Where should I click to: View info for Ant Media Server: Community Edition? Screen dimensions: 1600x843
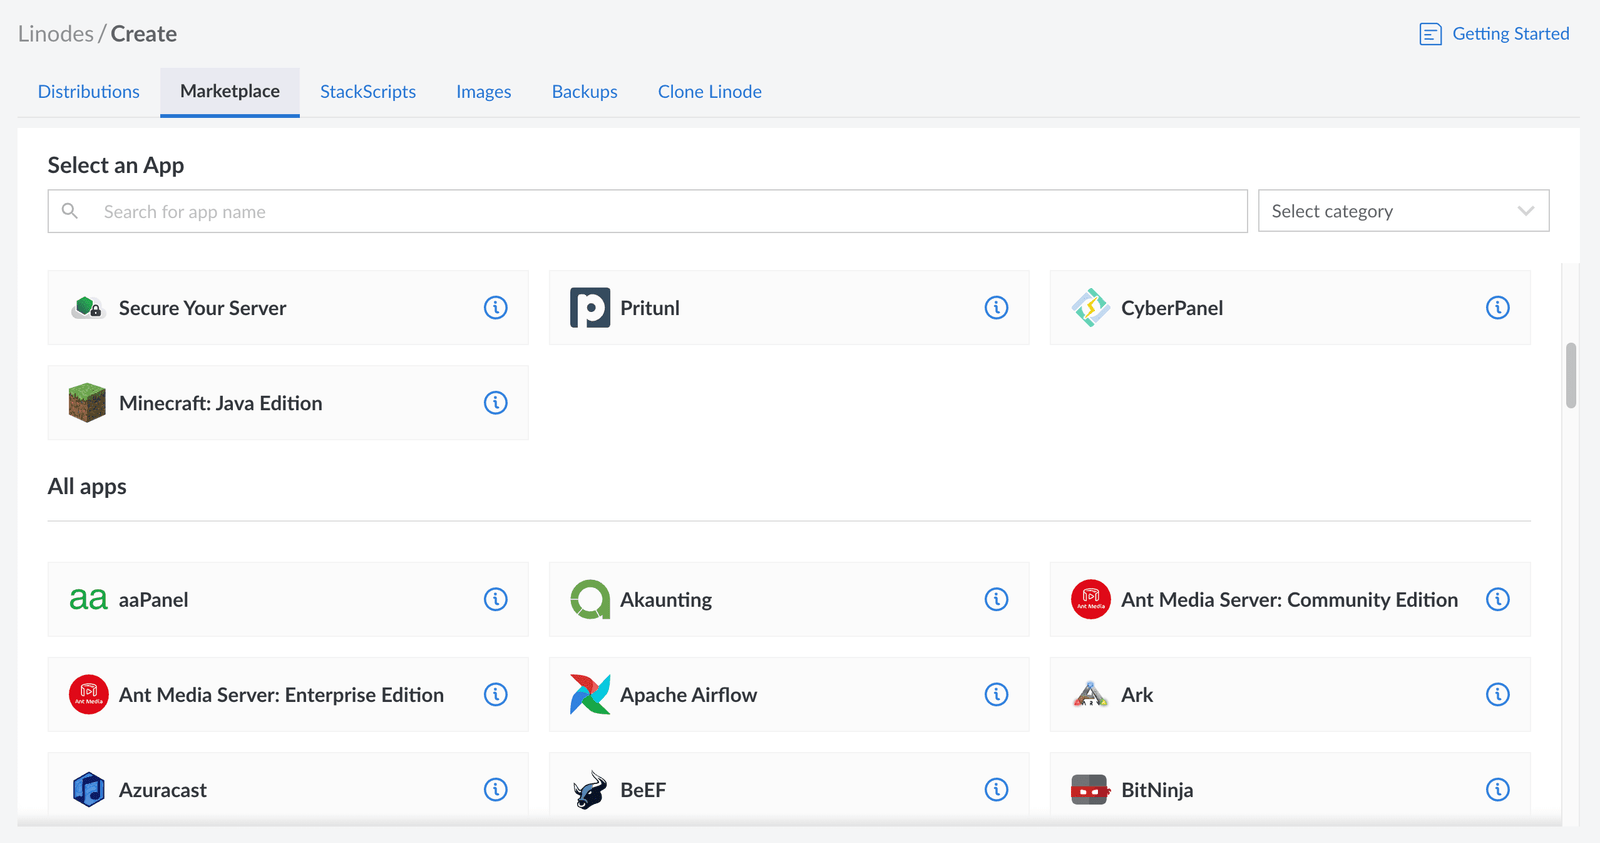[x=1498, y=599]
